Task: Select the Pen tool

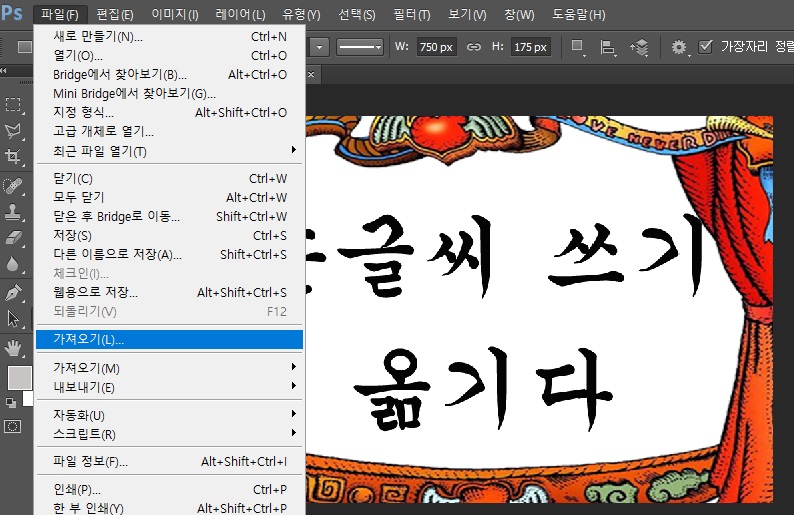Action: tap(13, 292)
